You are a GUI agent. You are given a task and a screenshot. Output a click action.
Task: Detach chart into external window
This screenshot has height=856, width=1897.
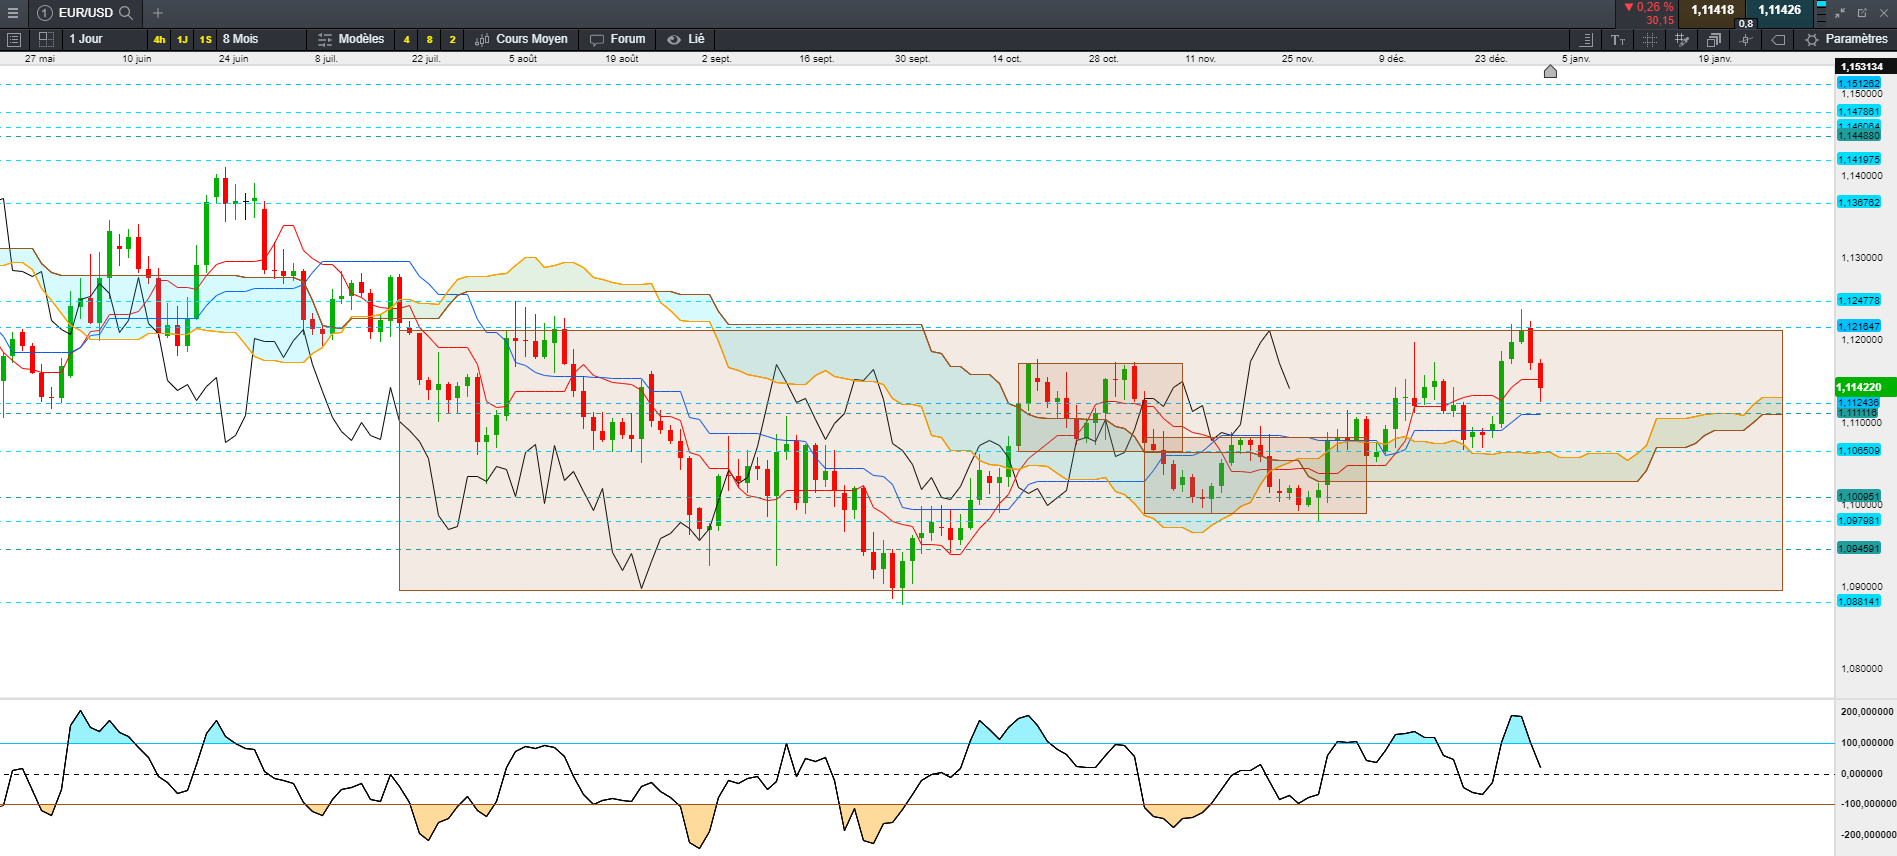[x=1862, y=13]
